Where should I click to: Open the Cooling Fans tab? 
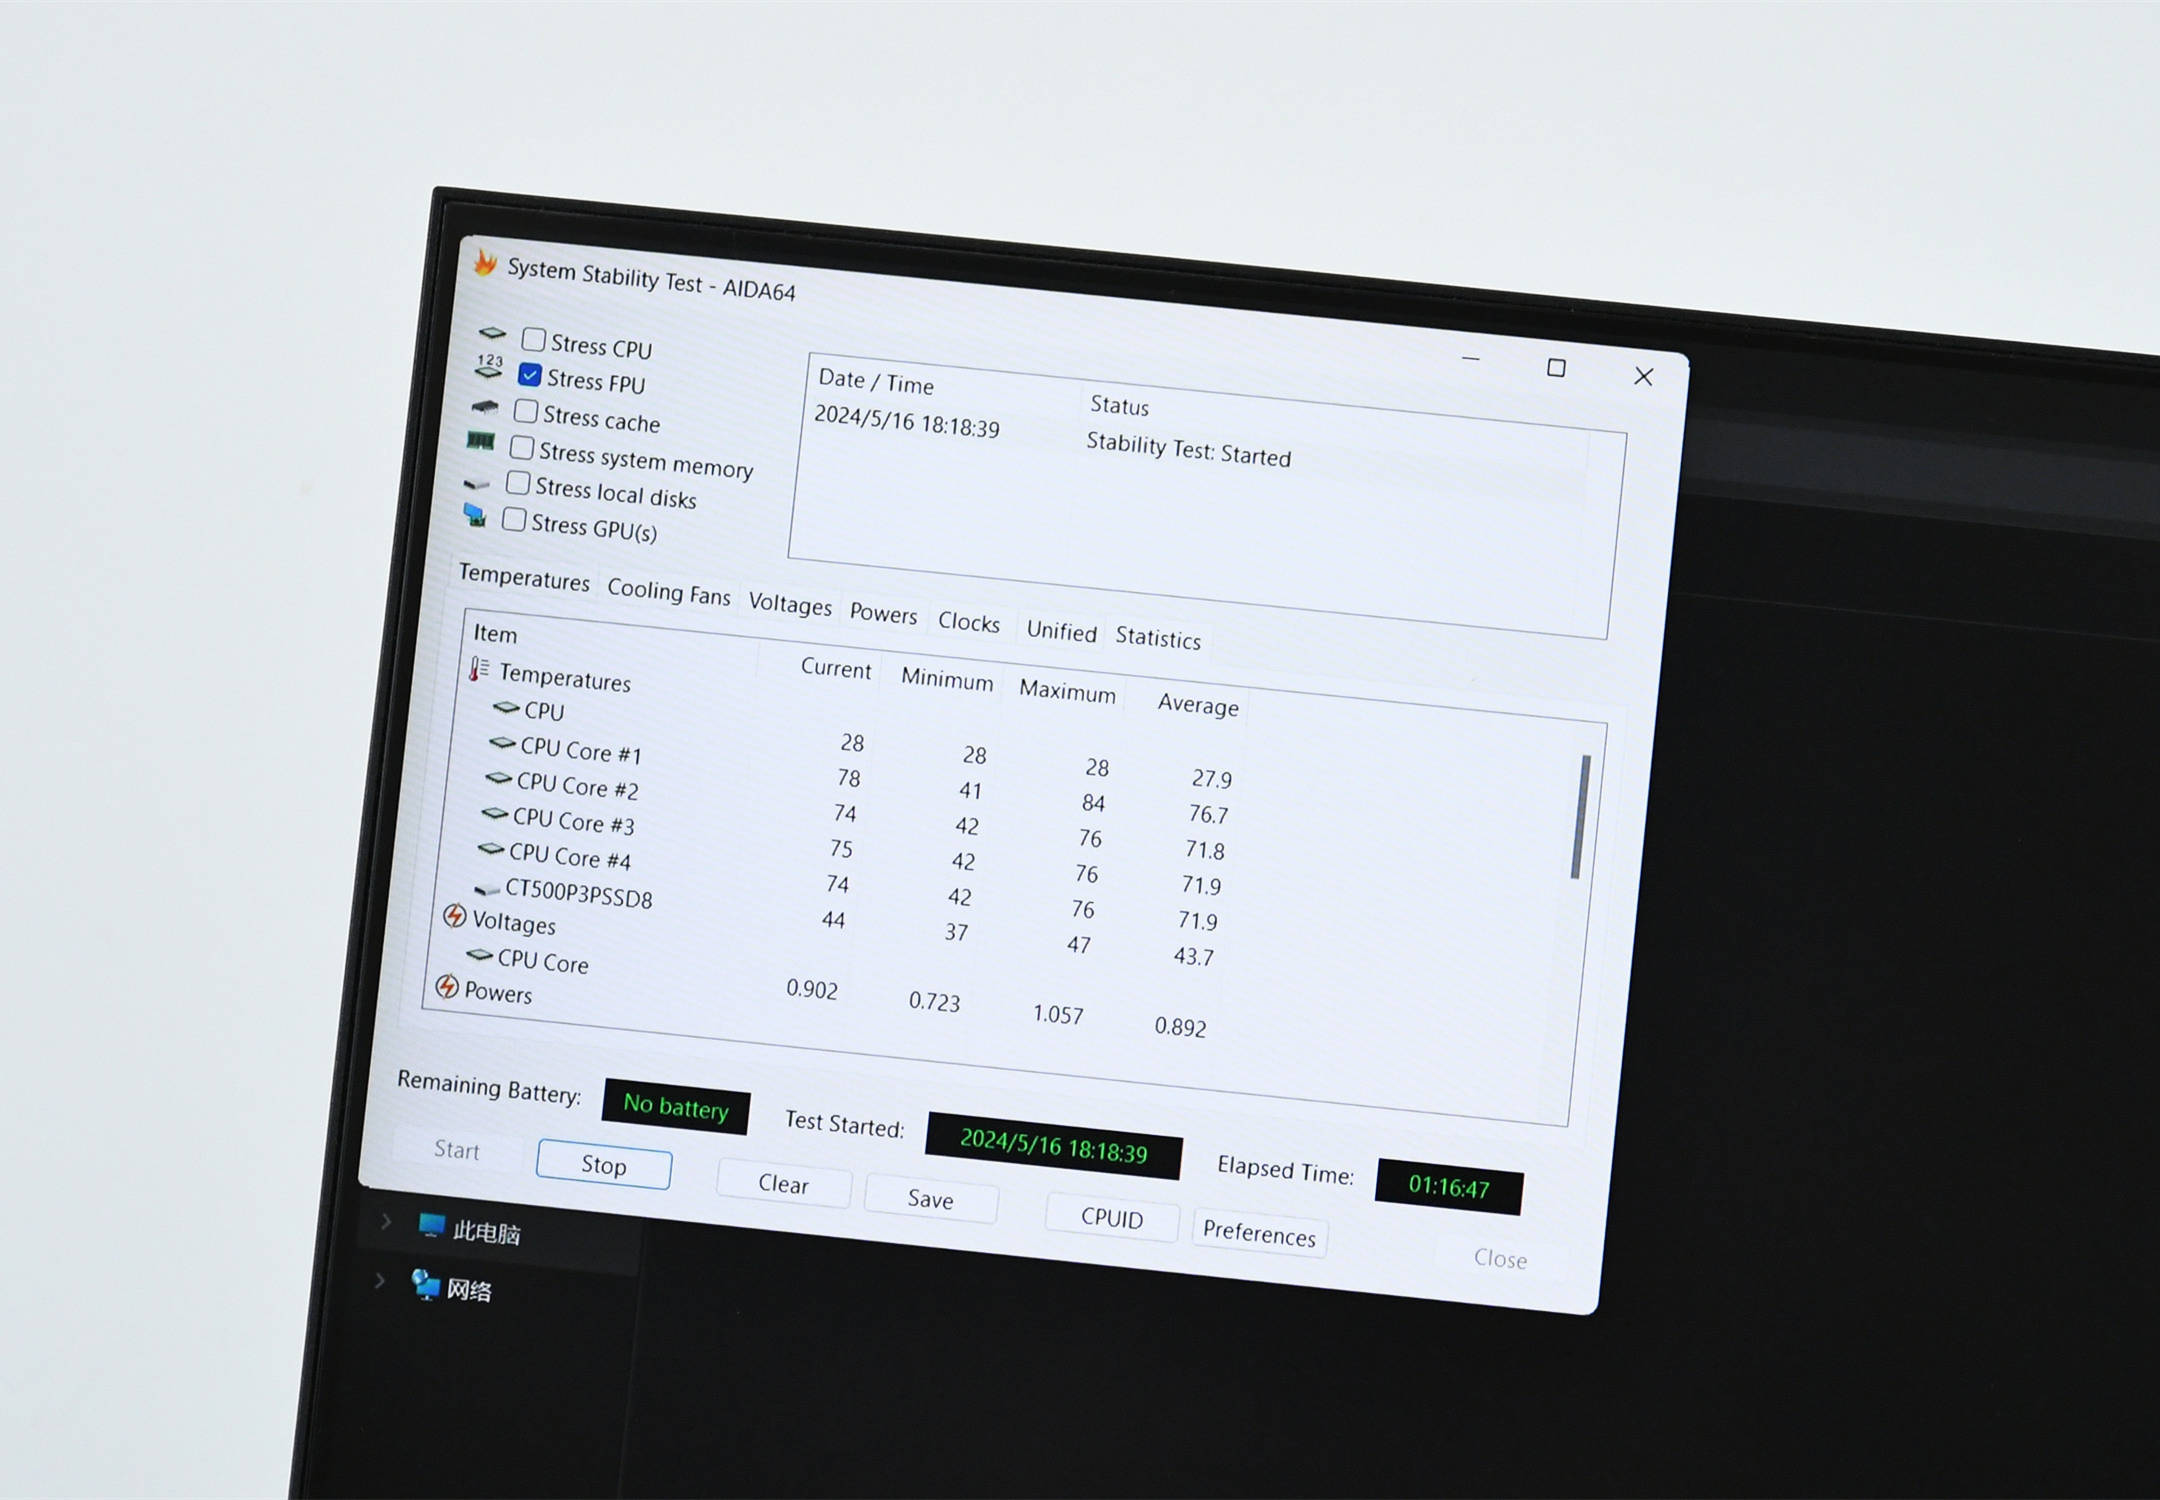(669, 592)
